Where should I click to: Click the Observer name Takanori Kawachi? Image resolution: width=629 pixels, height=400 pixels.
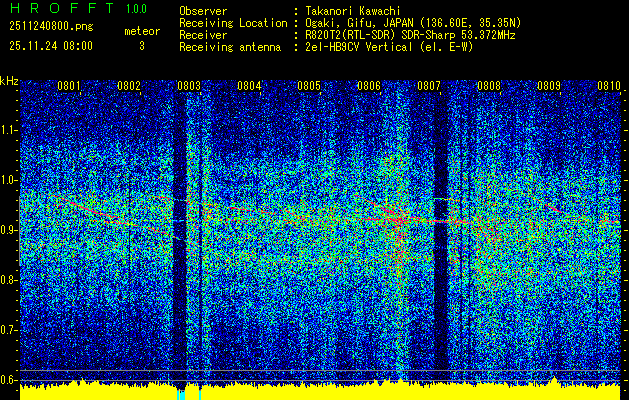(x=352, y=12)
